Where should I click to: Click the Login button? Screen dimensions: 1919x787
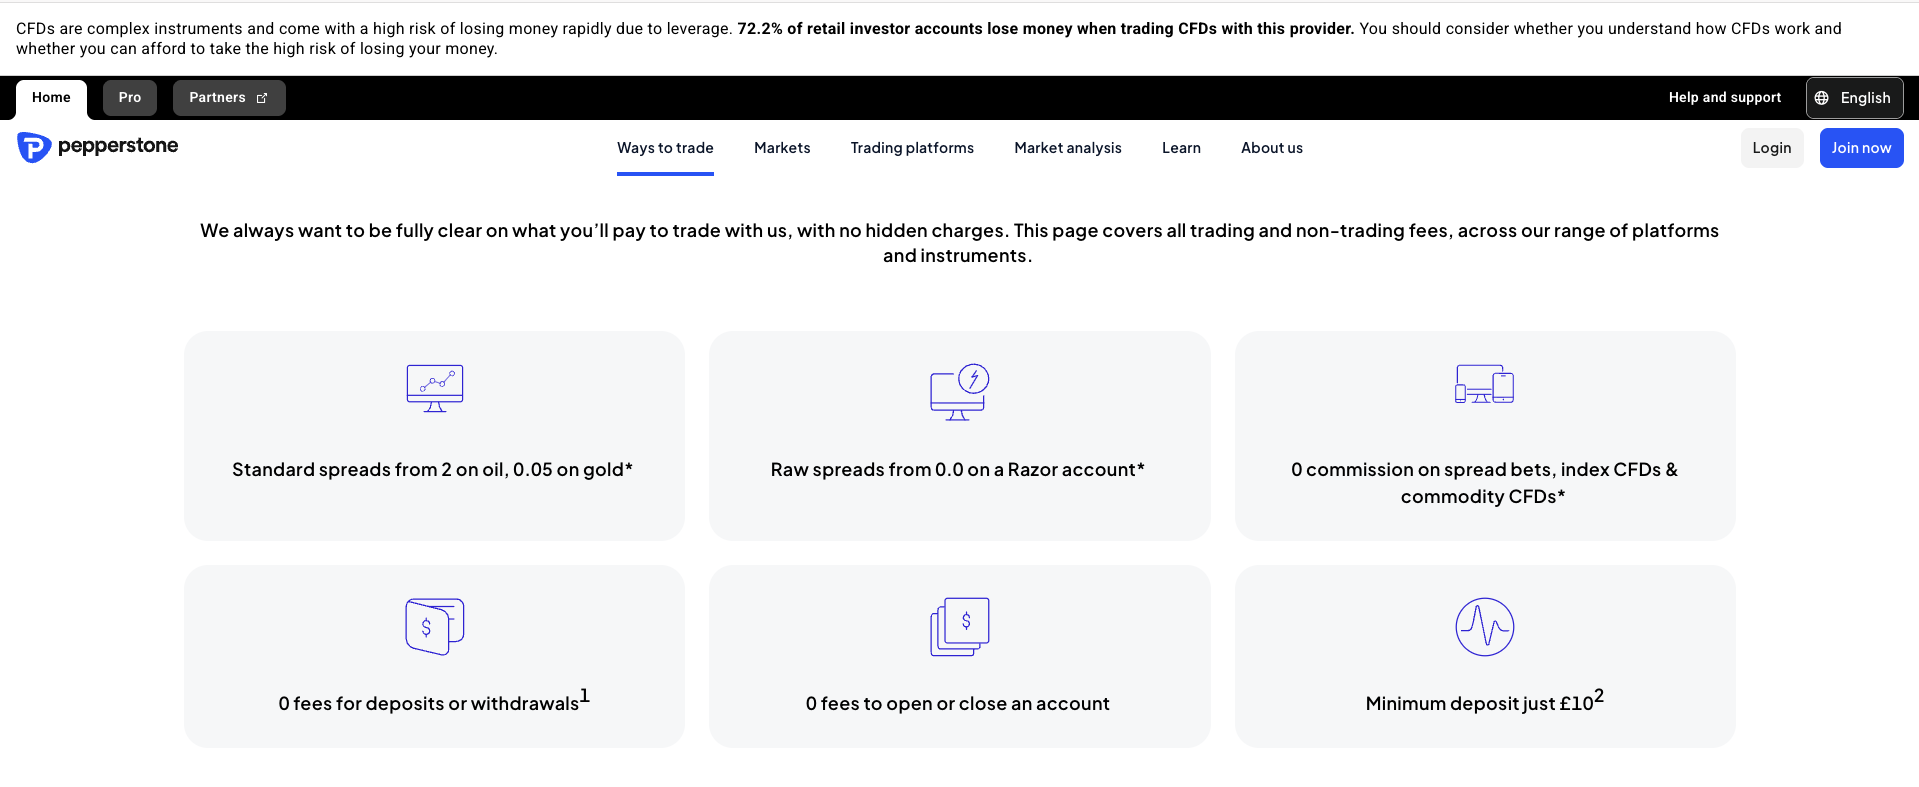click(1771, 148)
